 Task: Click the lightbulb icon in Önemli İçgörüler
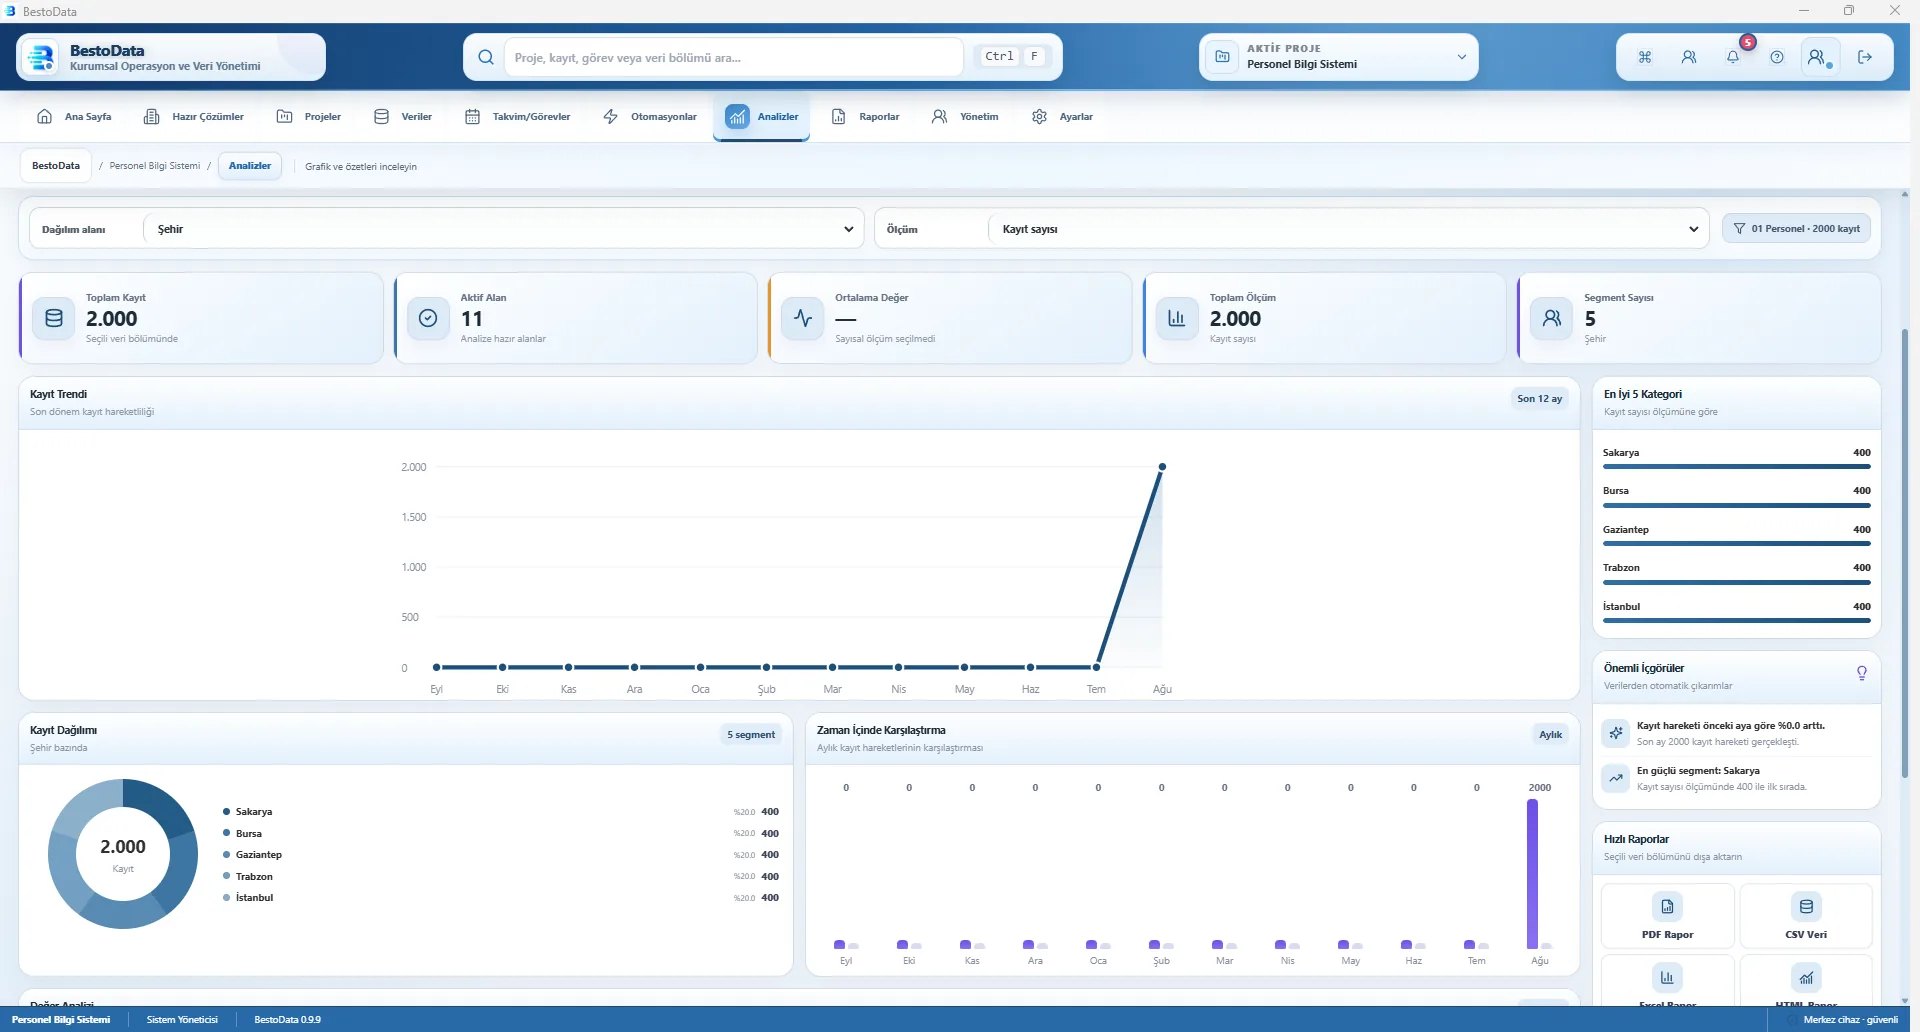1862,673
